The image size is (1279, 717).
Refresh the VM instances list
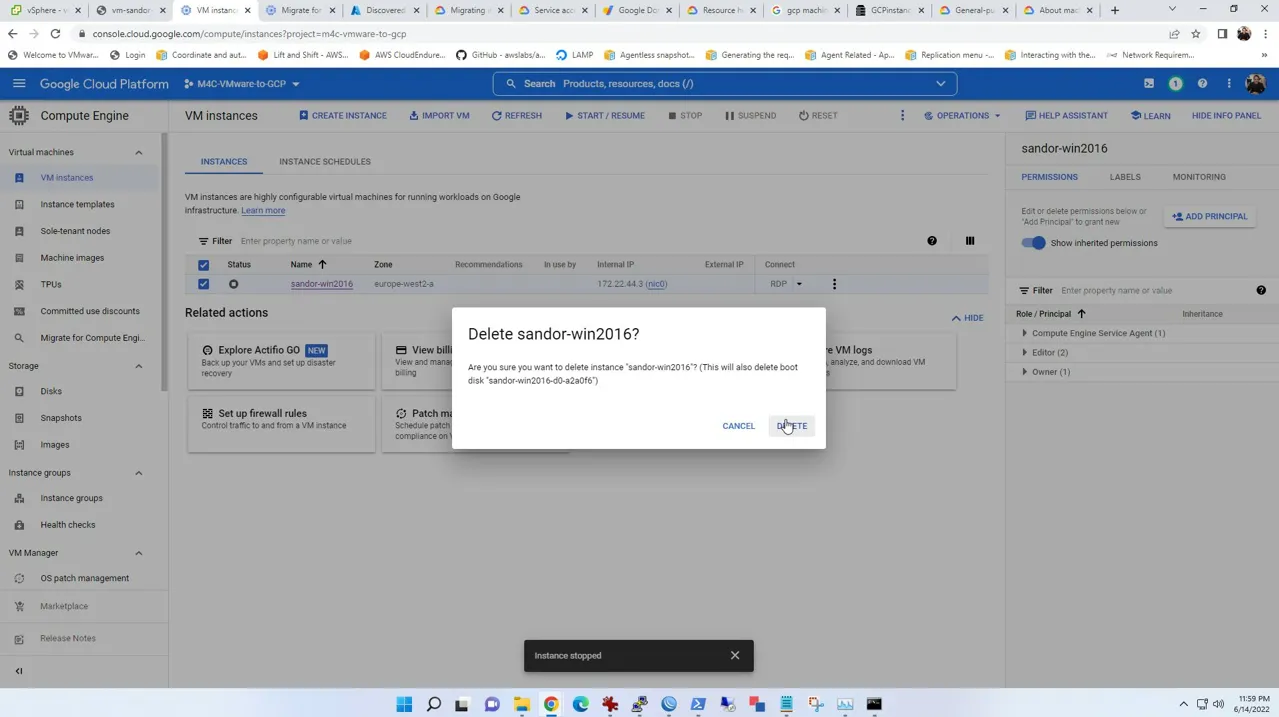[x=517, y=116]
